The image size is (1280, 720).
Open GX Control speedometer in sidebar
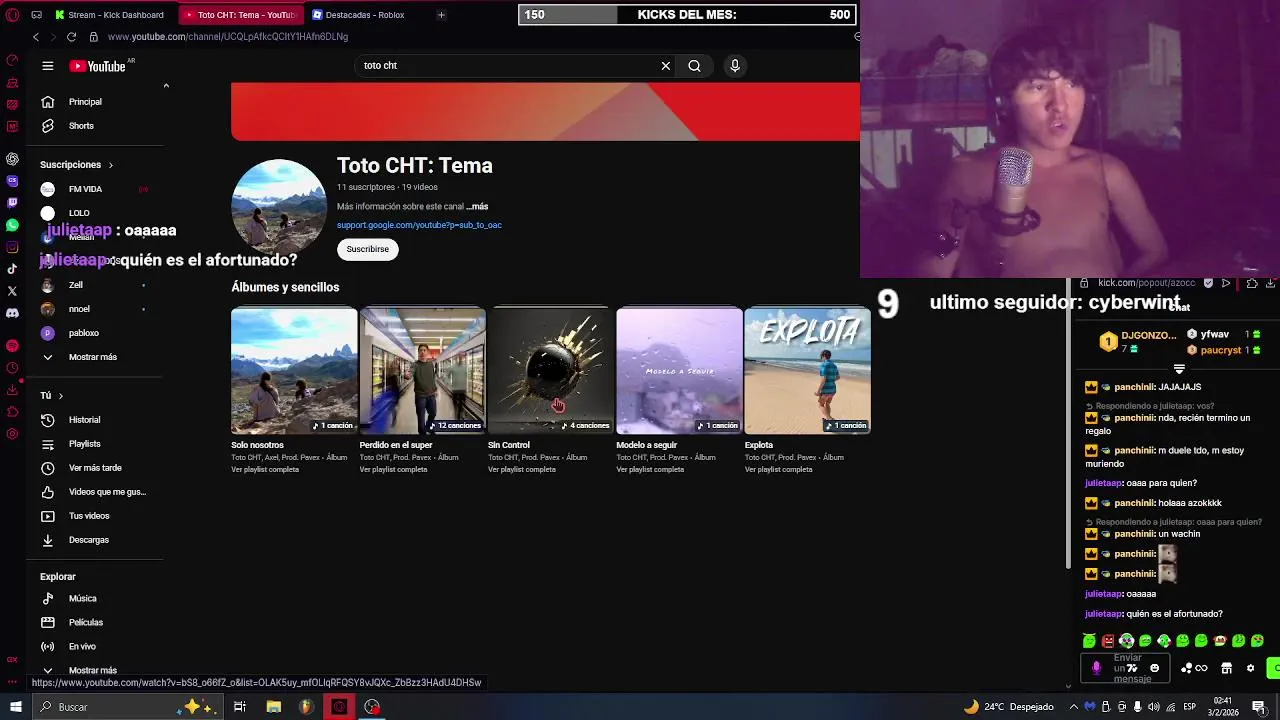12,60
